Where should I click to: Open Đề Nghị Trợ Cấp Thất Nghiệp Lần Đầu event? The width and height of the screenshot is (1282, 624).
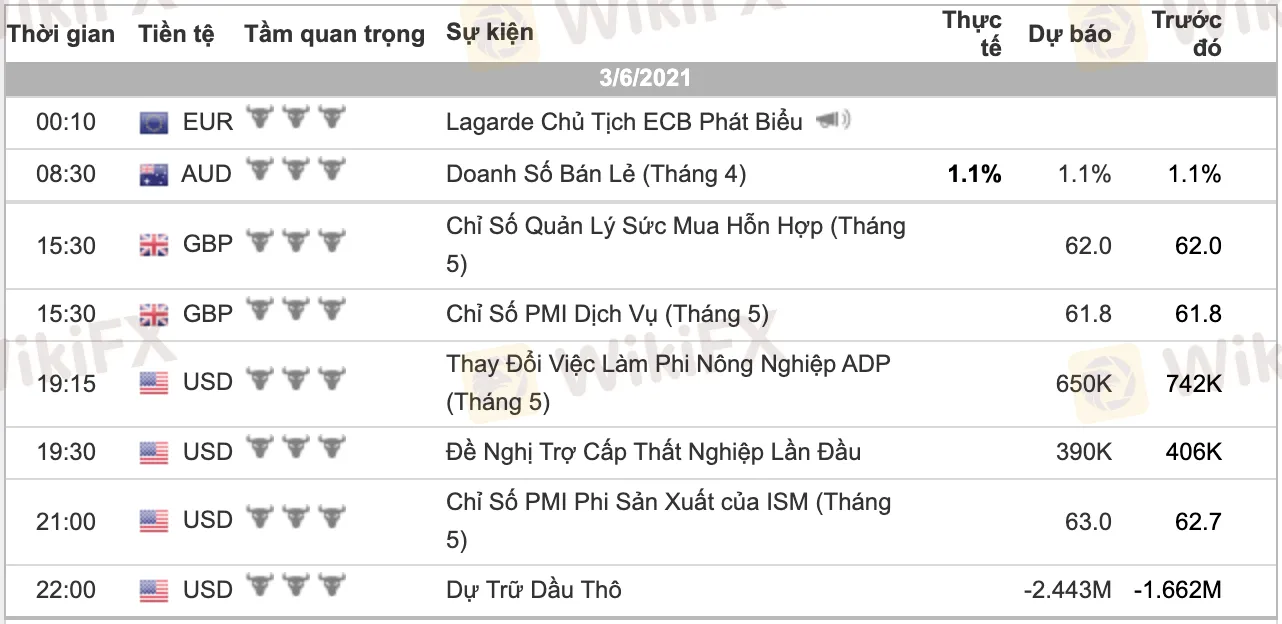[653, 452]
